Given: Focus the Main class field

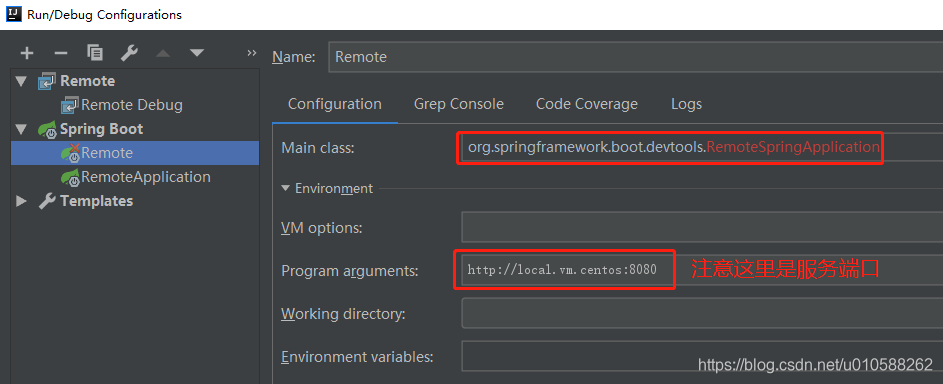Looking at the screenshot, I should tap(702, 147).
